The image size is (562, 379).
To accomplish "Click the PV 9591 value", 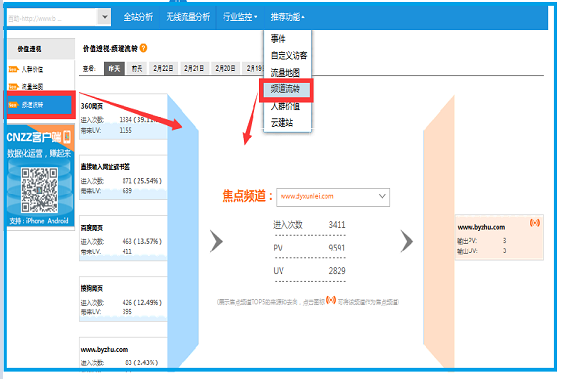I will (337, 248).
